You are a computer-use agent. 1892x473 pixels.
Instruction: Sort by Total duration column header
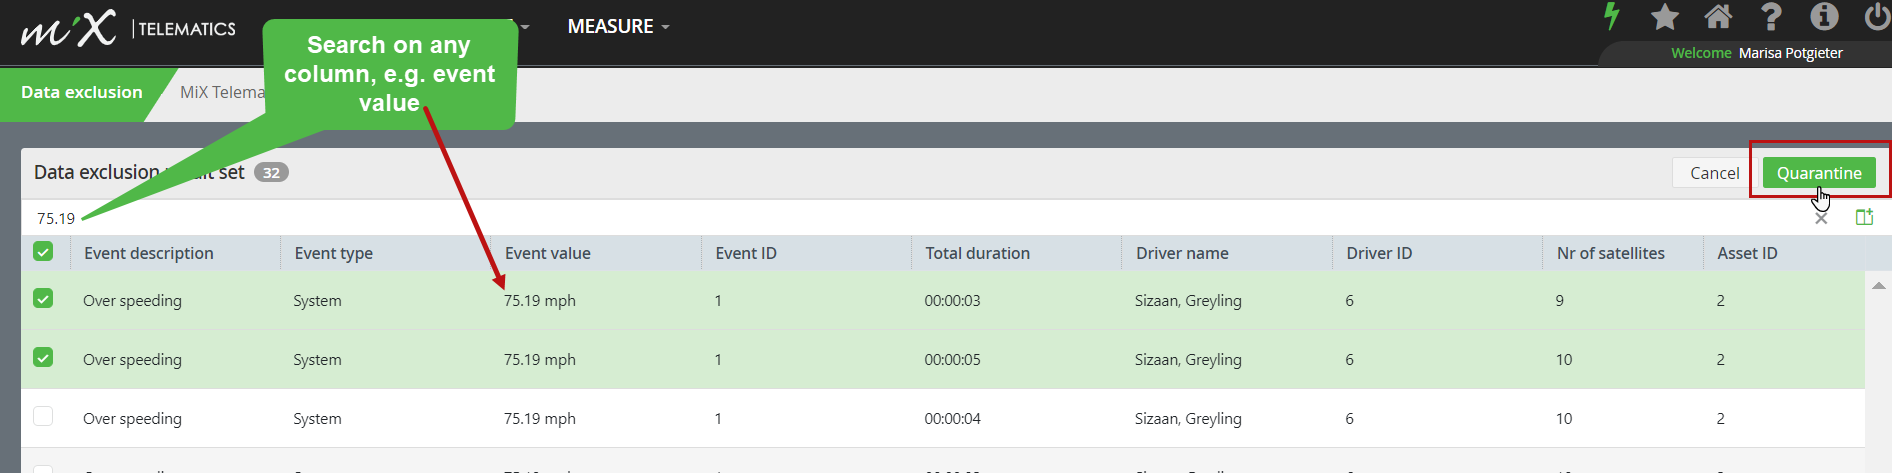coord(978,253)
